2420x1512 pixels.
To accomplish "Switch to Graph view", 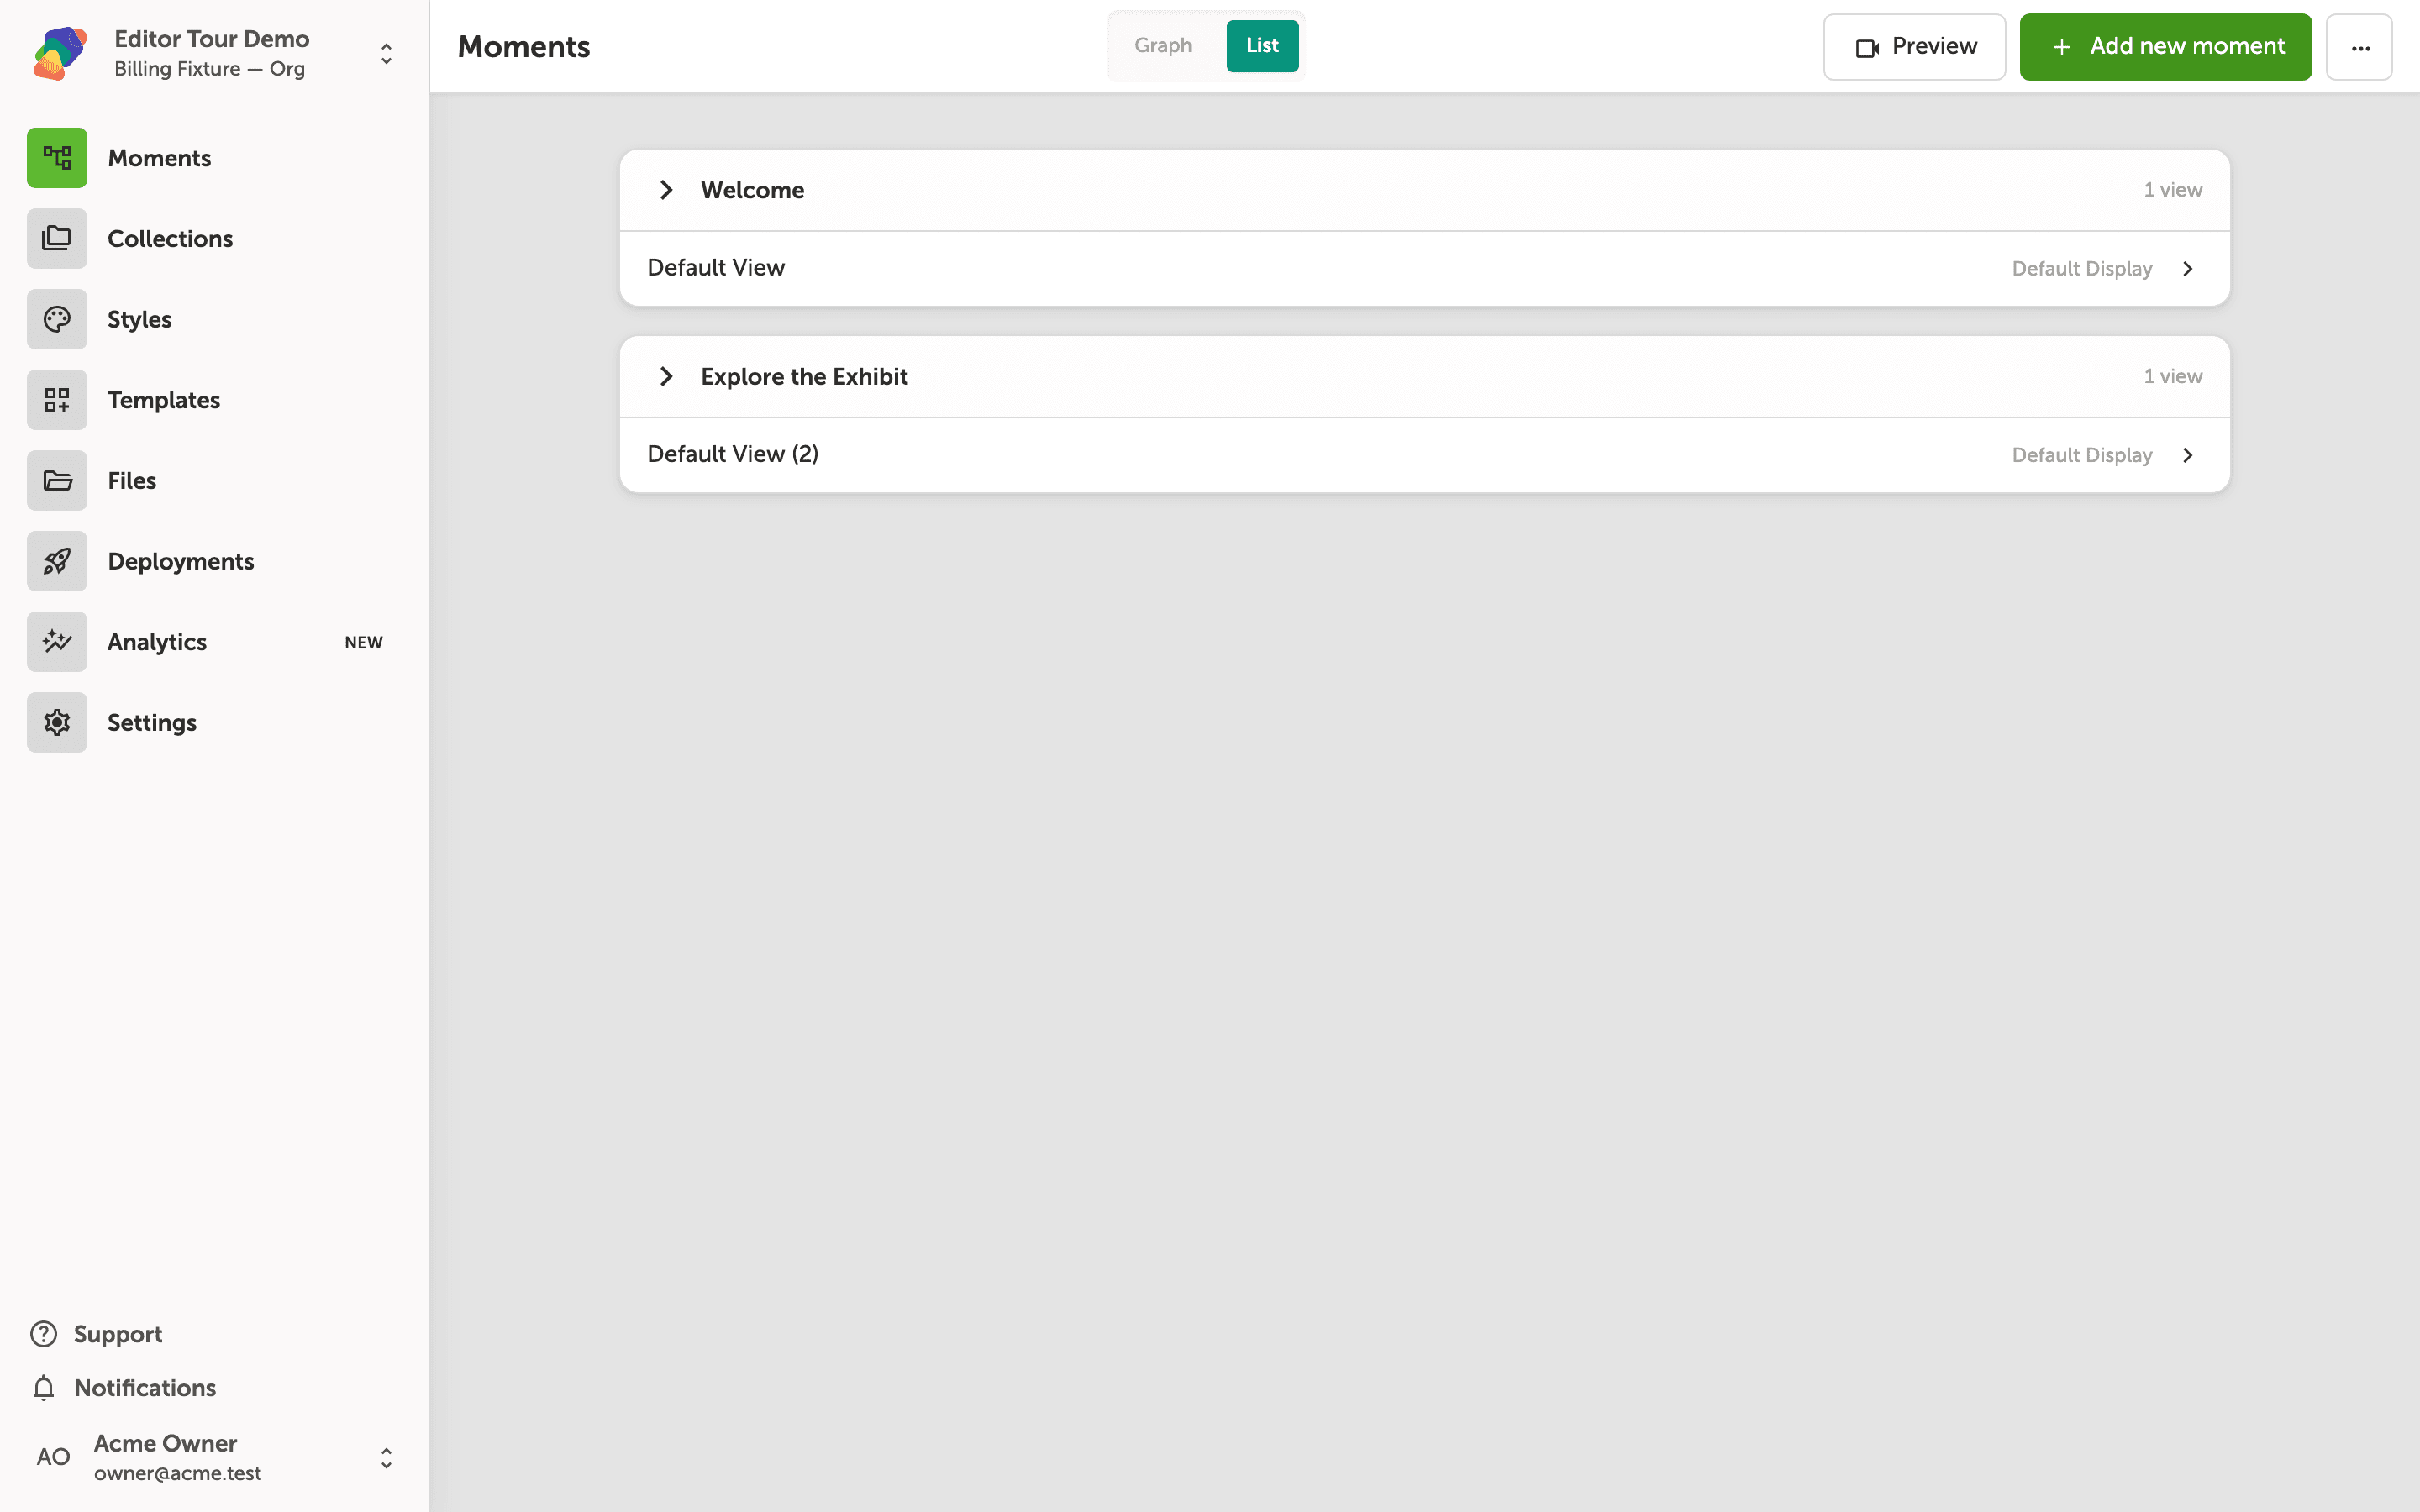I will [1162, 45].
